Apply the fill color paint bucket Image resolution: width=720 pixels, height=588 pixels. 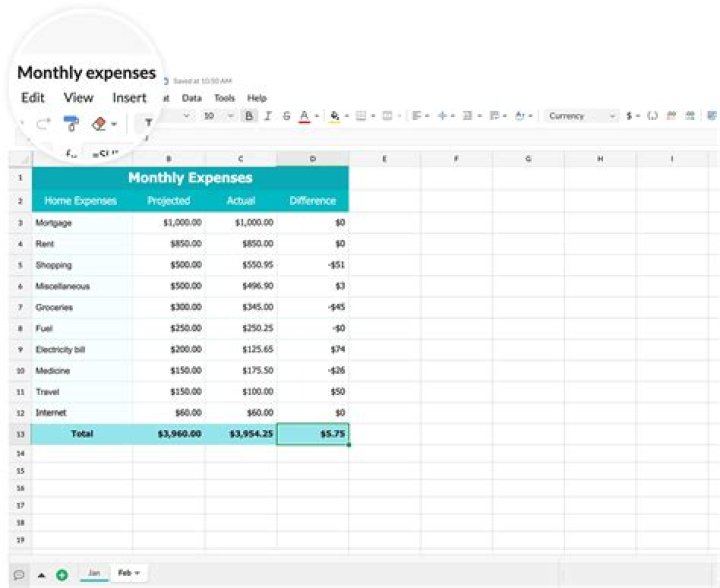[335, 116]
